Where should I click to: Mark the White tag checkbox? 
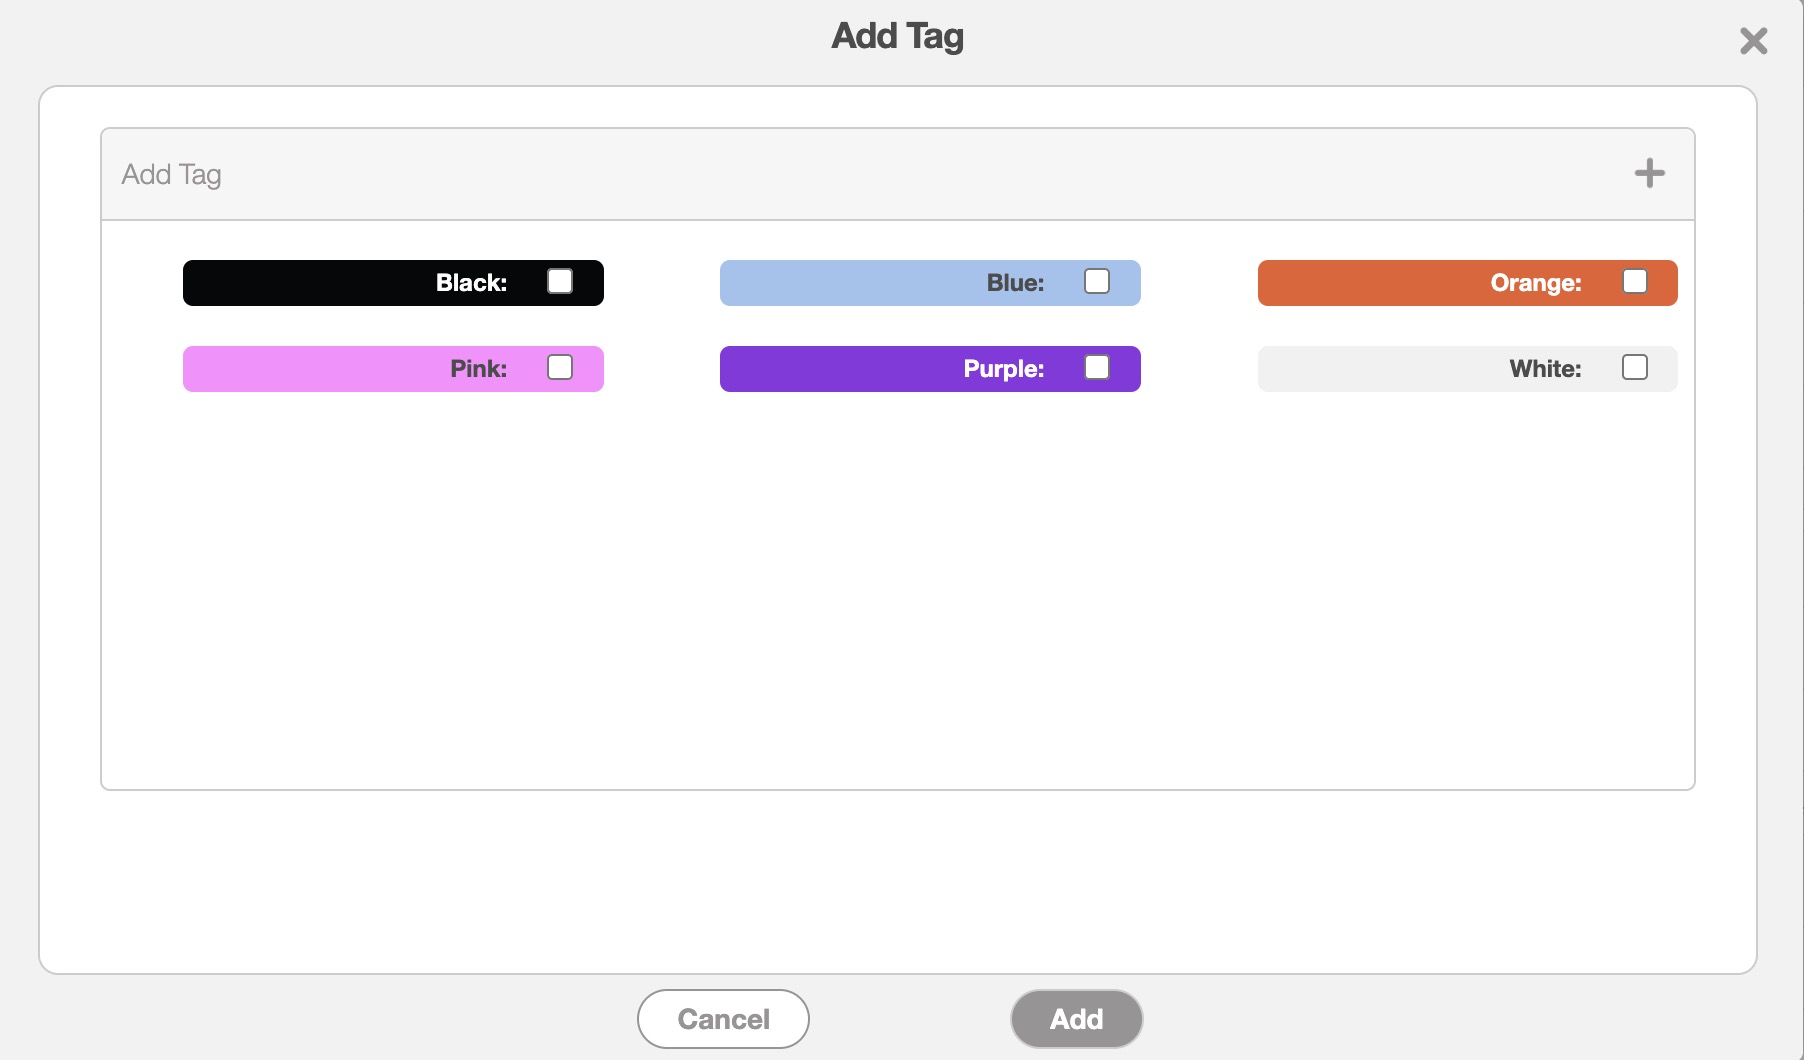(1634, 368)
